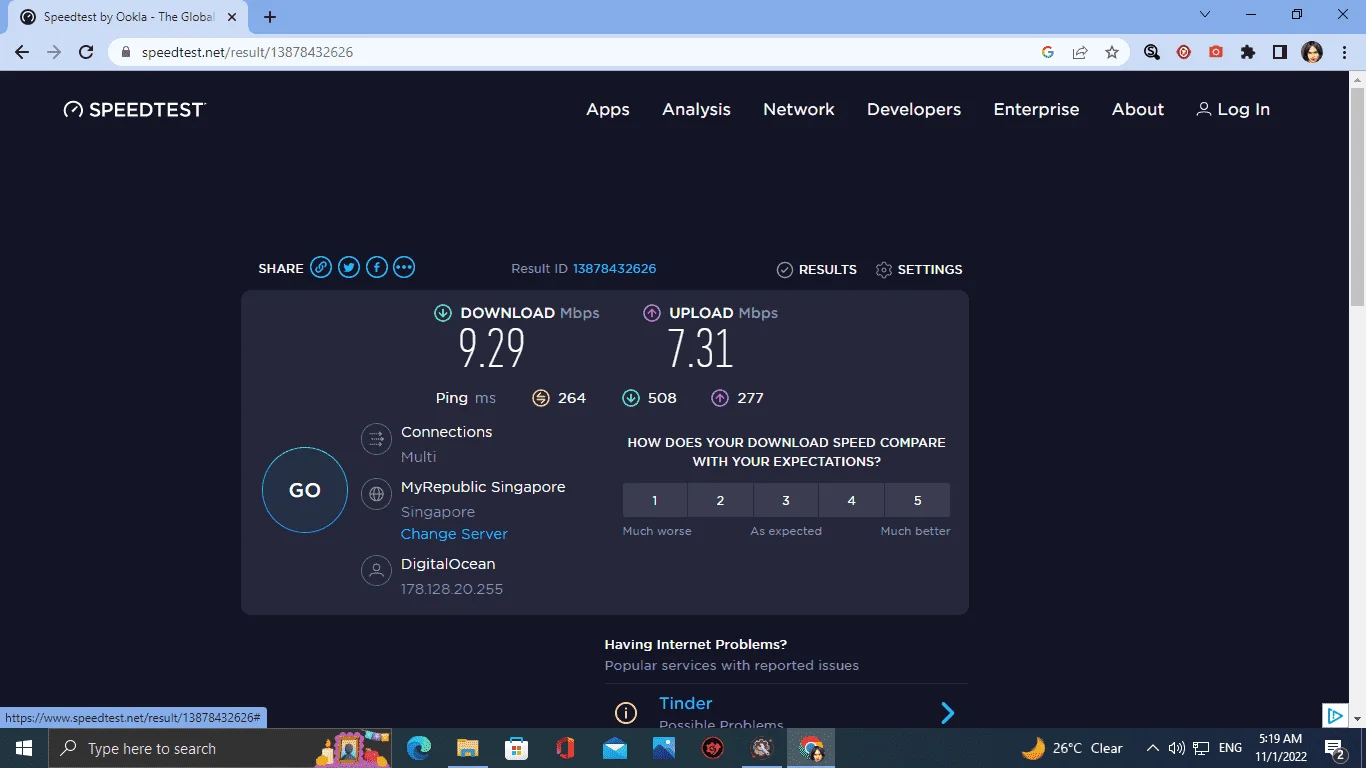Viewport: 1366px width, 768px height.
Task: Open notification center icon
Action: 1335,748
